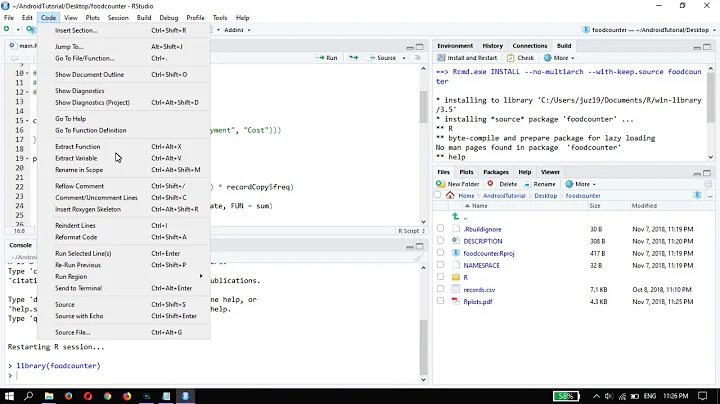Screen dimensions: 720x404
Task: Click the Check package icon
Action: pyautogui.click(x=511, y=58)
